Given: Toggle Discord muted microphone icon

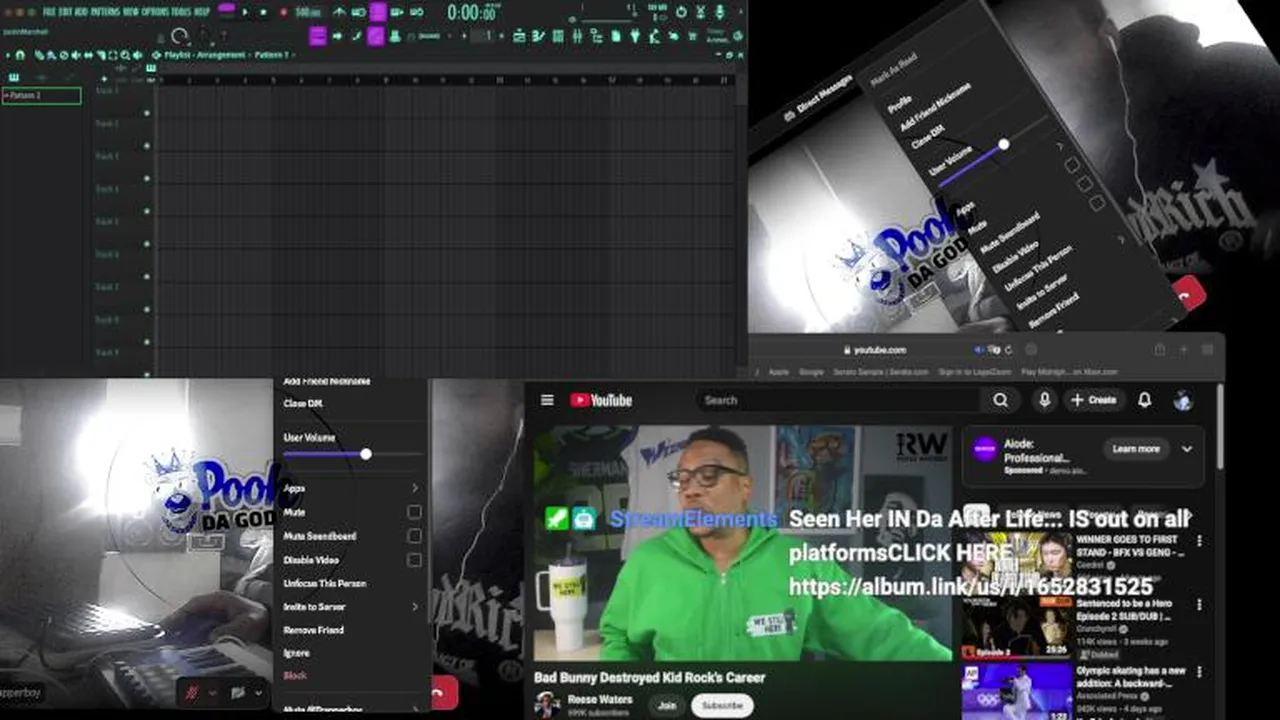Looking at the screenshot, I should pos(192,692).
